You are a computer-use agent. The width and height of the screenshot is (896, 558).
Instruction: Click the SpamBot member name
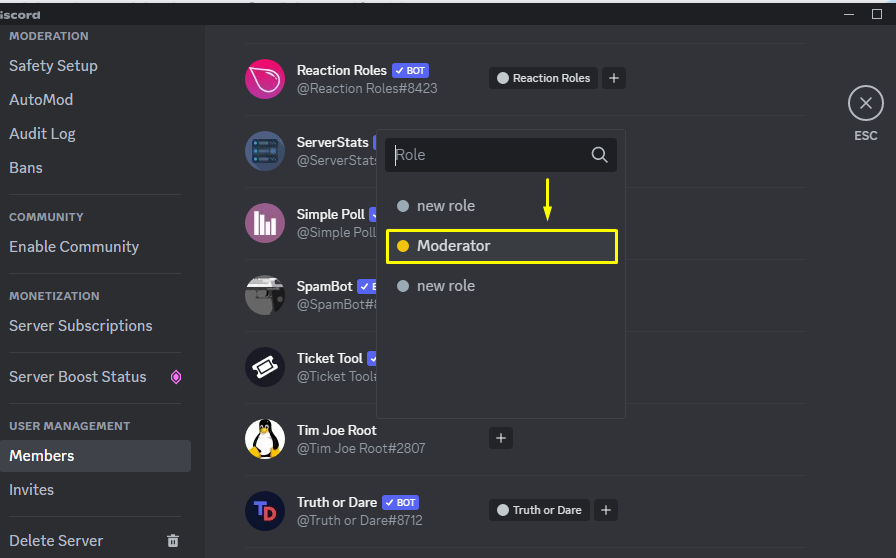[x=325, y=286]
